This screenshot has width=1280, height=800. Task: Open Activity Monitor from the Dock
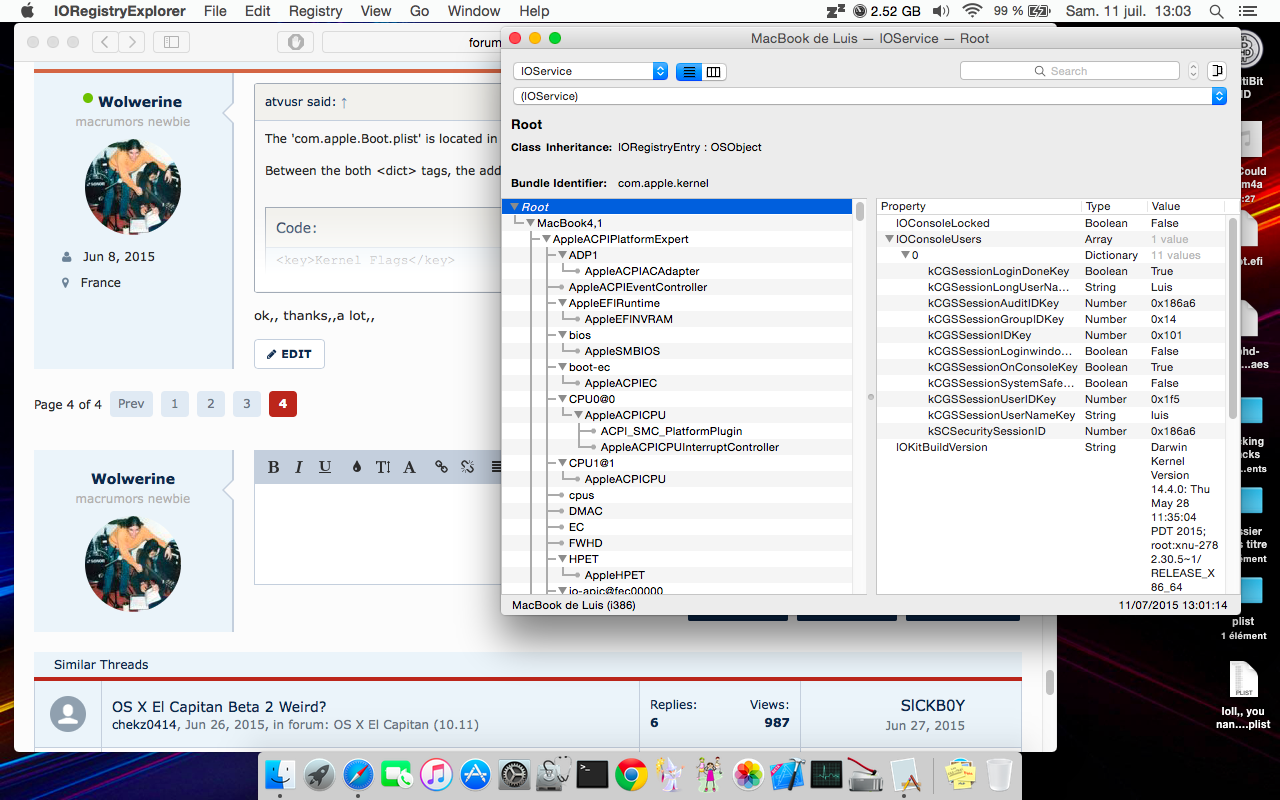(x=826, y=775)
